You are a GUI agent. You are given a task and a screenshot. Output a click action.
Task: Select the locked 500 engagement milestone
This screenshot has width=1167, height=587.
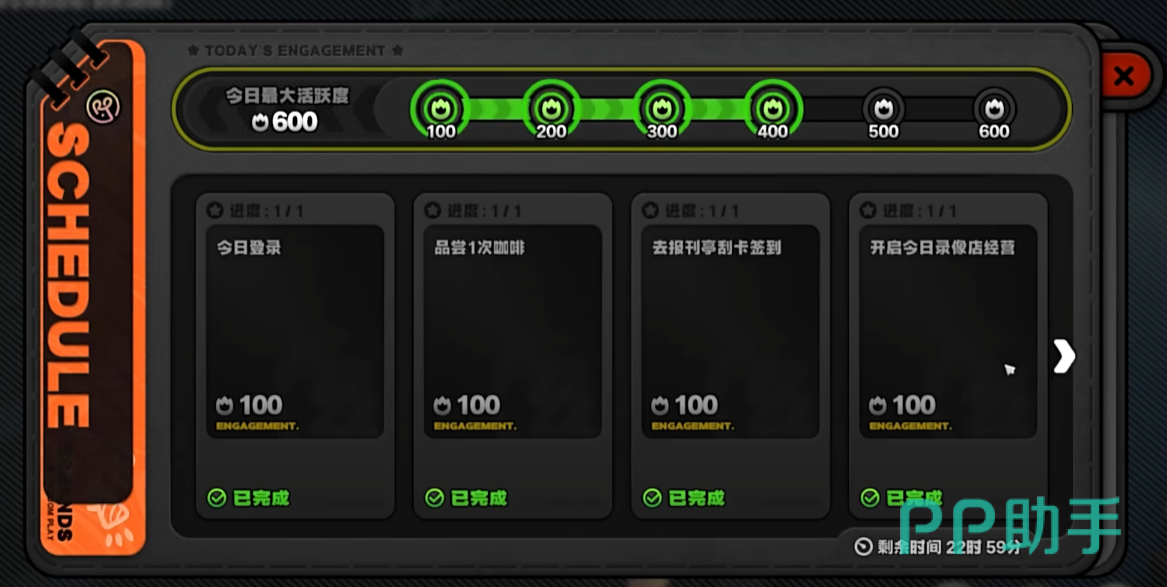[x=883, y=110]
